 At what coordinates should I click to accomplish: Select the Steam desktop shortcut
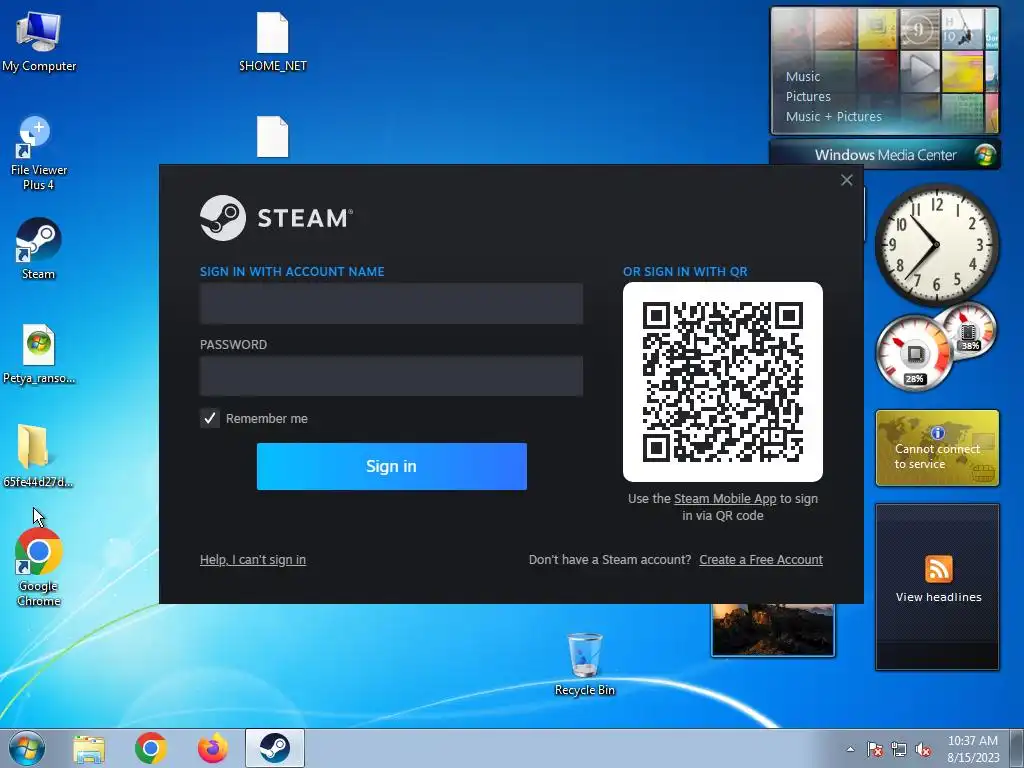pos(39,248)
